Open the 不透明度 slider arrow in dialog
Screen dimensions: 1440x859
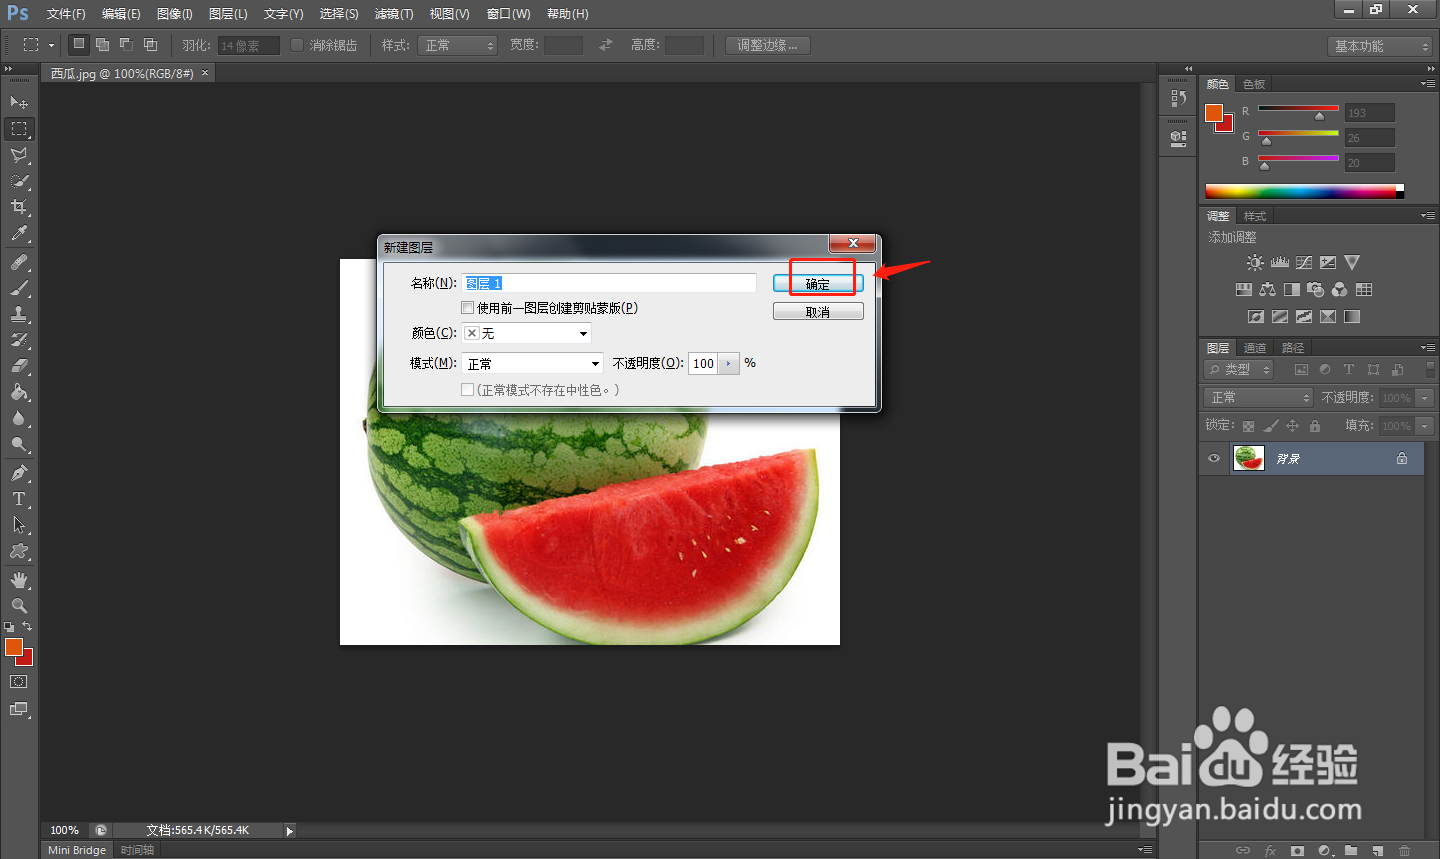(729, 363)
